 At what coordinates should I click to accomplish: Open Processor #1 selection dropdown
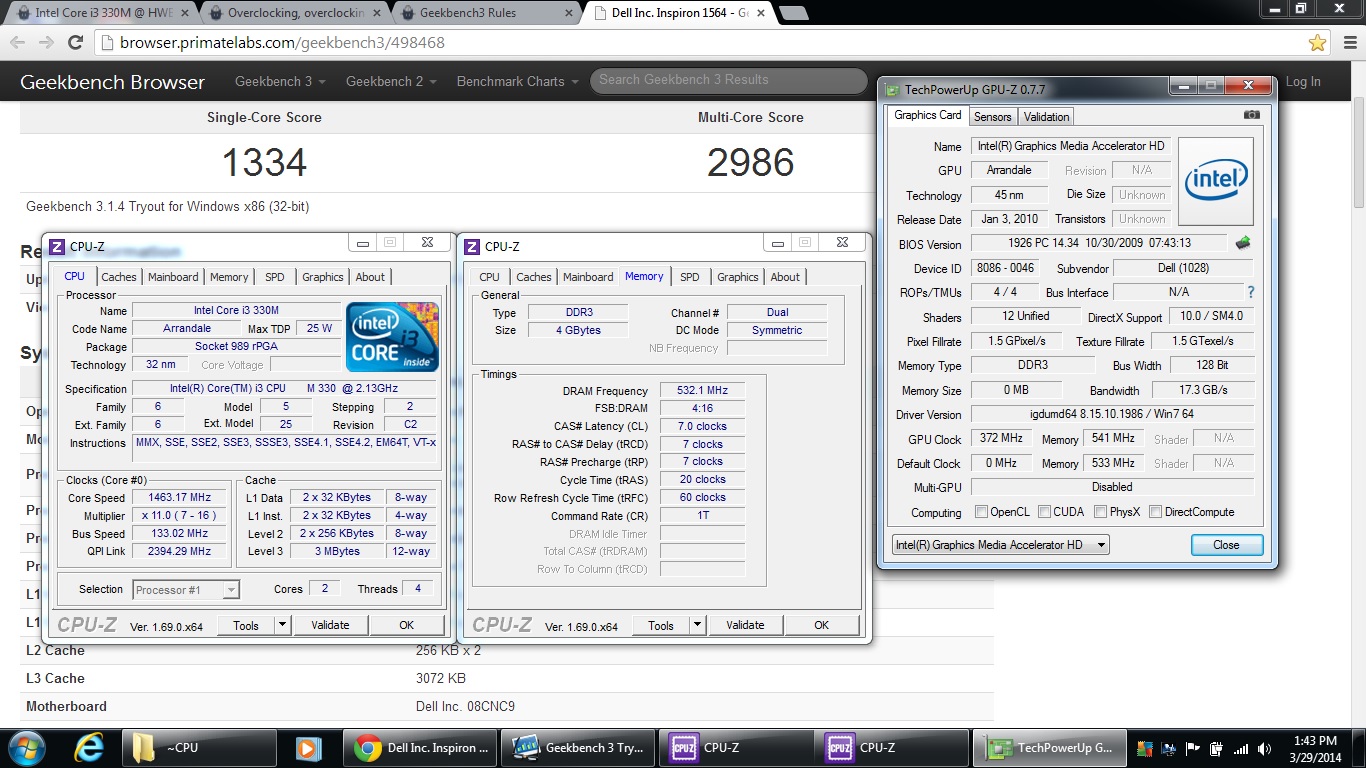click(186, 590)
